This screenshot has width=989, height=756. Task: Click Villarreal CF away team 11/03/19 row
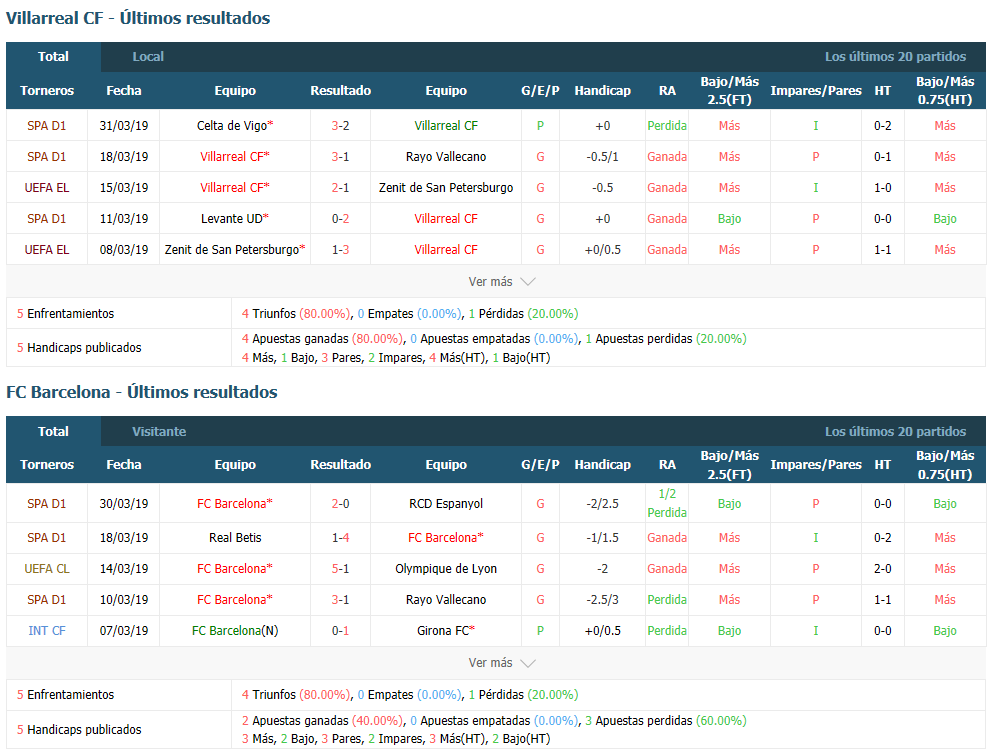(446, 219)
